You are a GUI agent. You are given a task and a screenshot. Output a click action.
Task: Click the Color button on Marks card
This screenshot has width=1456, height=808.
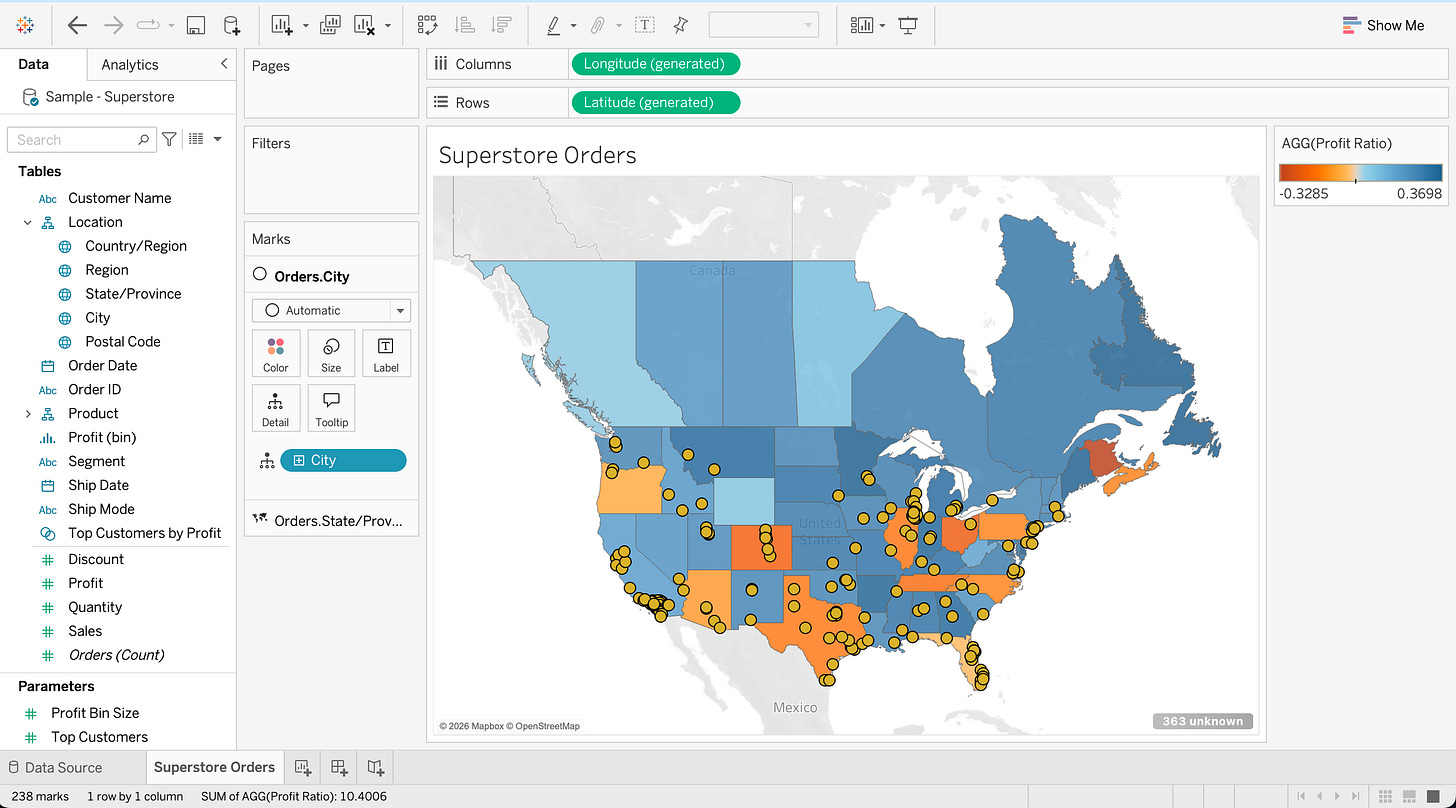click(276, 354)
